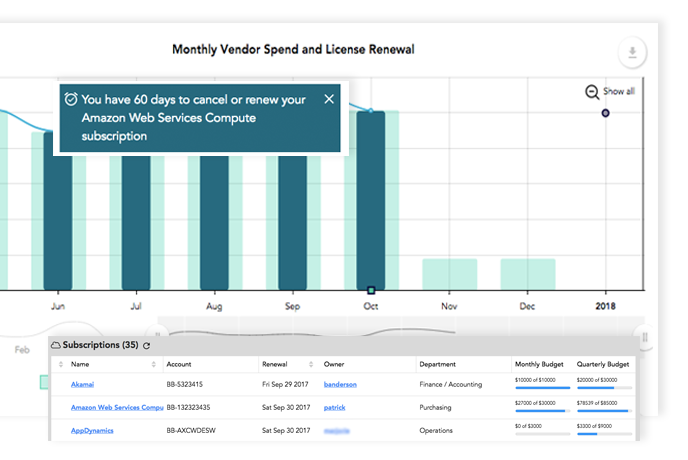Click the October square marker on axis

pos(371,290)
